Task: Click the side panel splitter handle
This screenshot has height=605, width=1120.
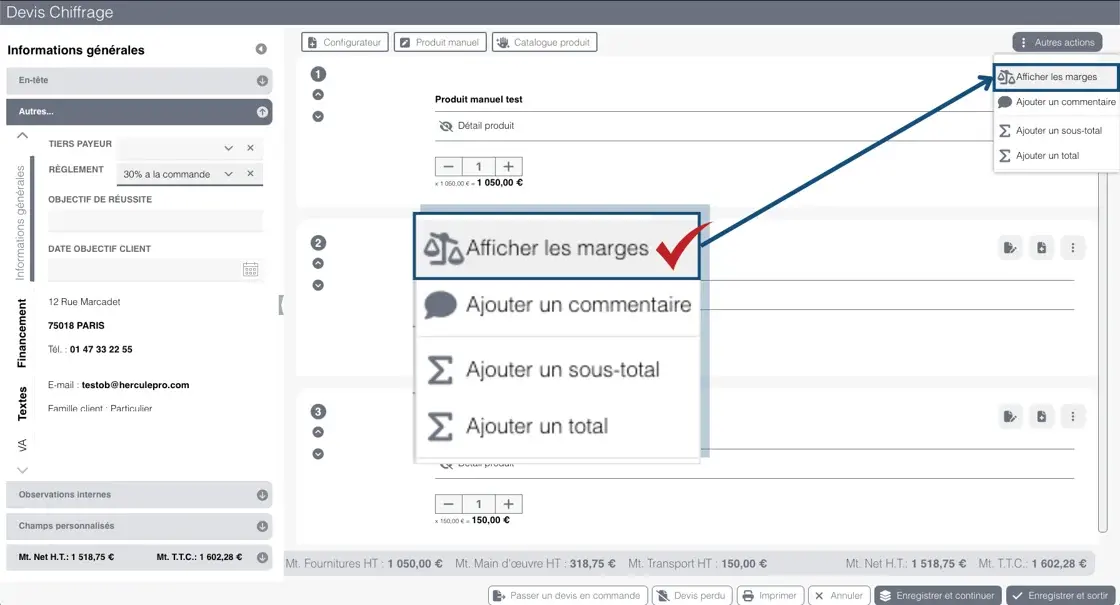Action: (x=281, y=305)
